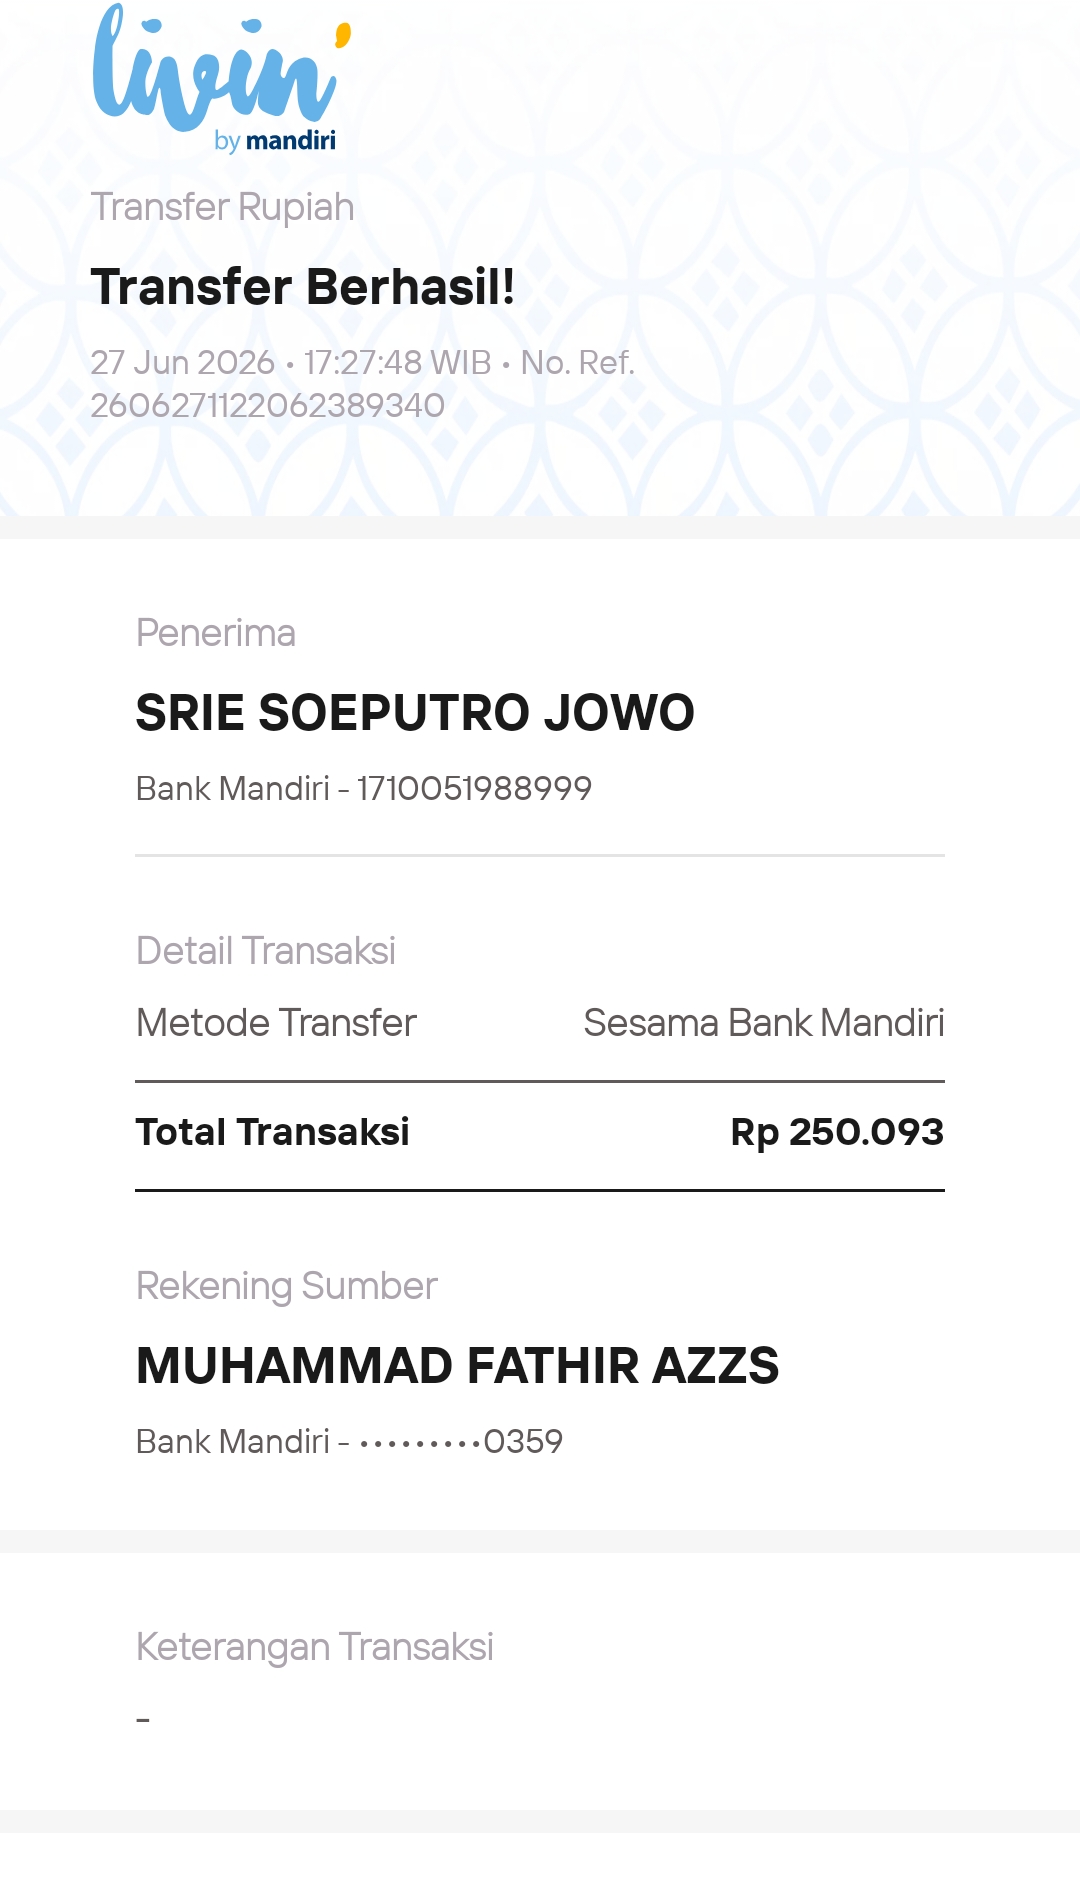Click the Keterangan Transaksi heading
Viewport: 1080px width, 1889px height.
click(315, 1647)
